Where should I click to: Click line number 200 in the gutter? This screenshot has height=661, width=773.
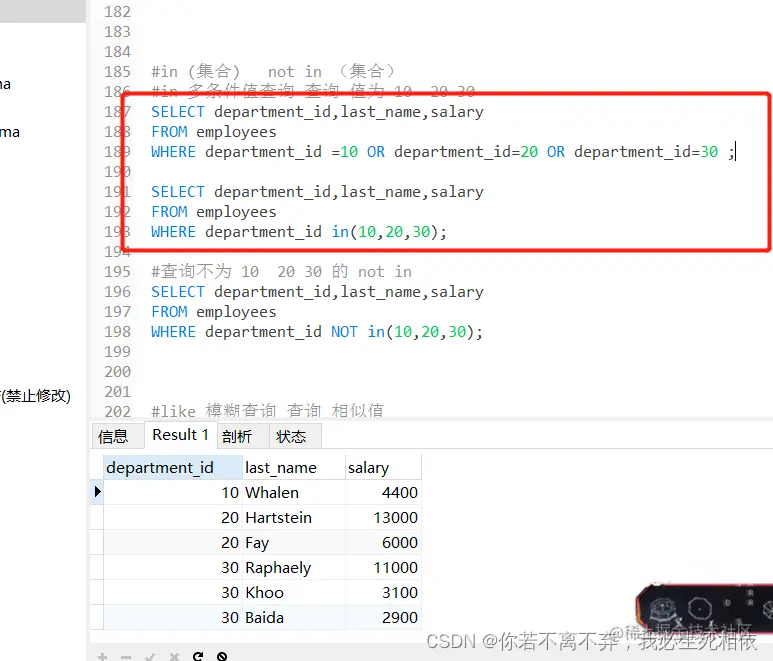pyautogui.click(x=117, y=372)
